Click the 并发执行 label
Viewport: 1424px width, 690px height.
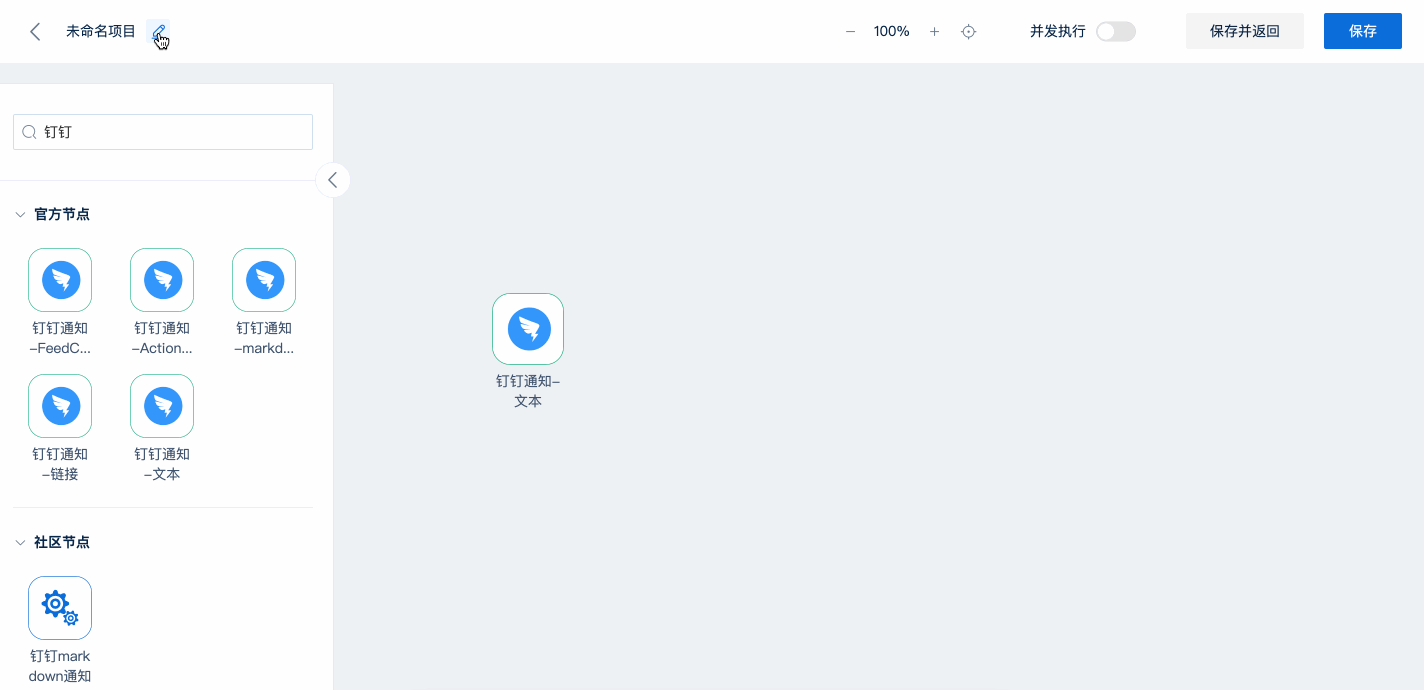point(1058,31)
